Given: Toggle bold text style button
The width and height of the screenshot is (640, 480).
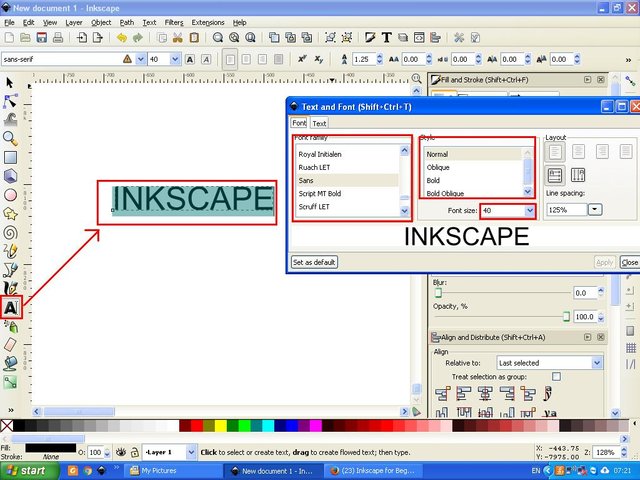Looking at the screenshot, I should click(190, 60).
